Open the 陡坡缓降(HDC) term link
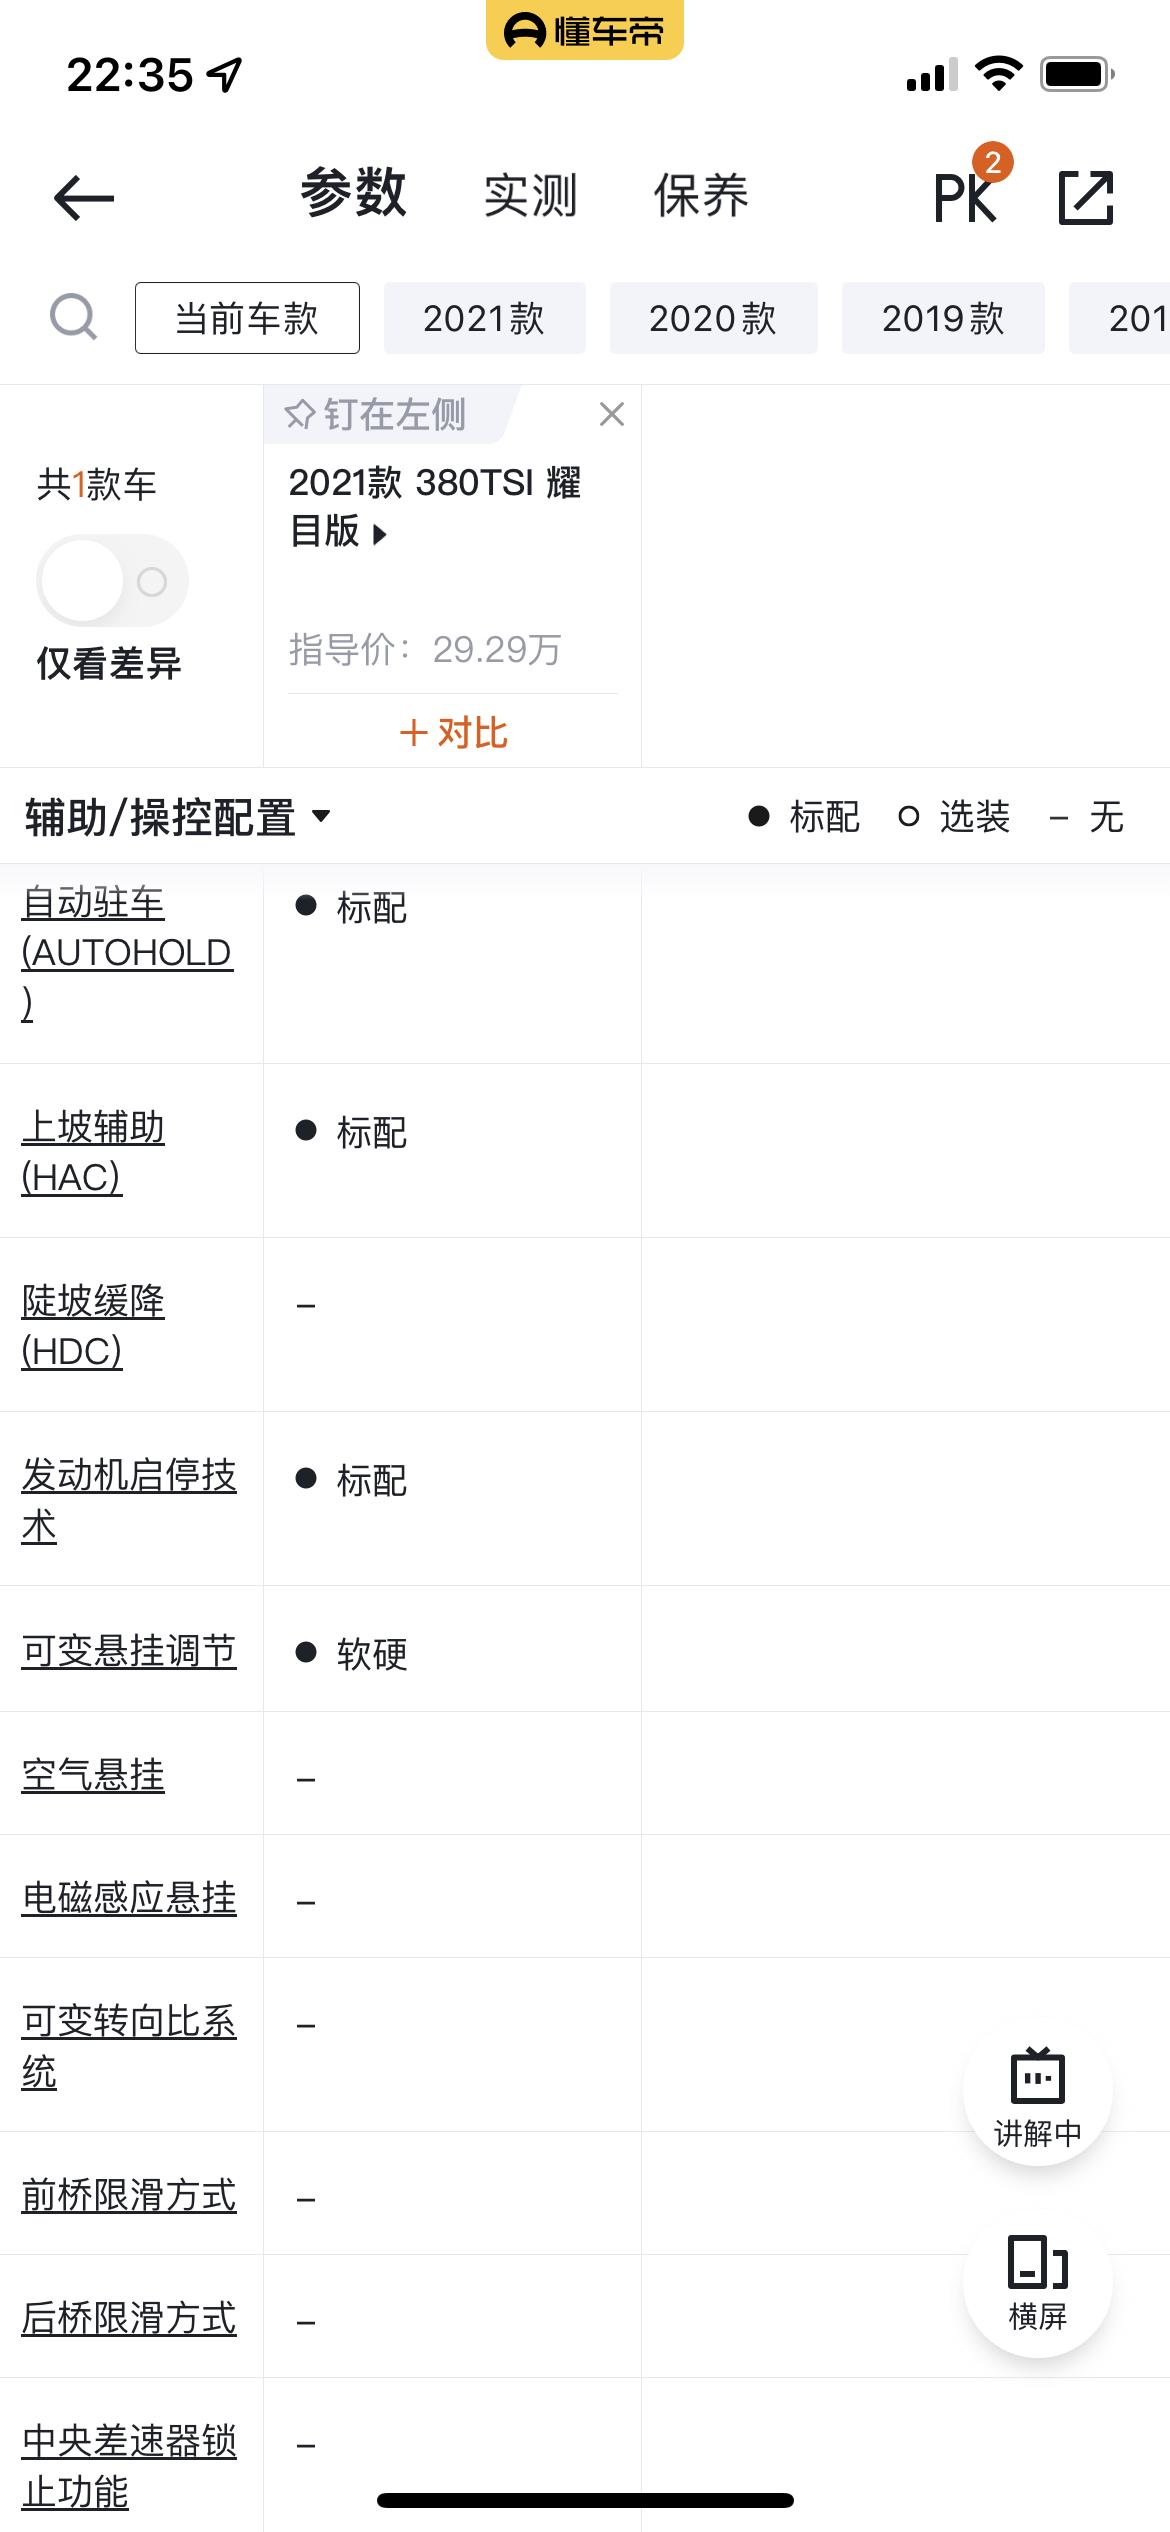This screenshot has width=1170, height=2532. [x=93, y=1326]
